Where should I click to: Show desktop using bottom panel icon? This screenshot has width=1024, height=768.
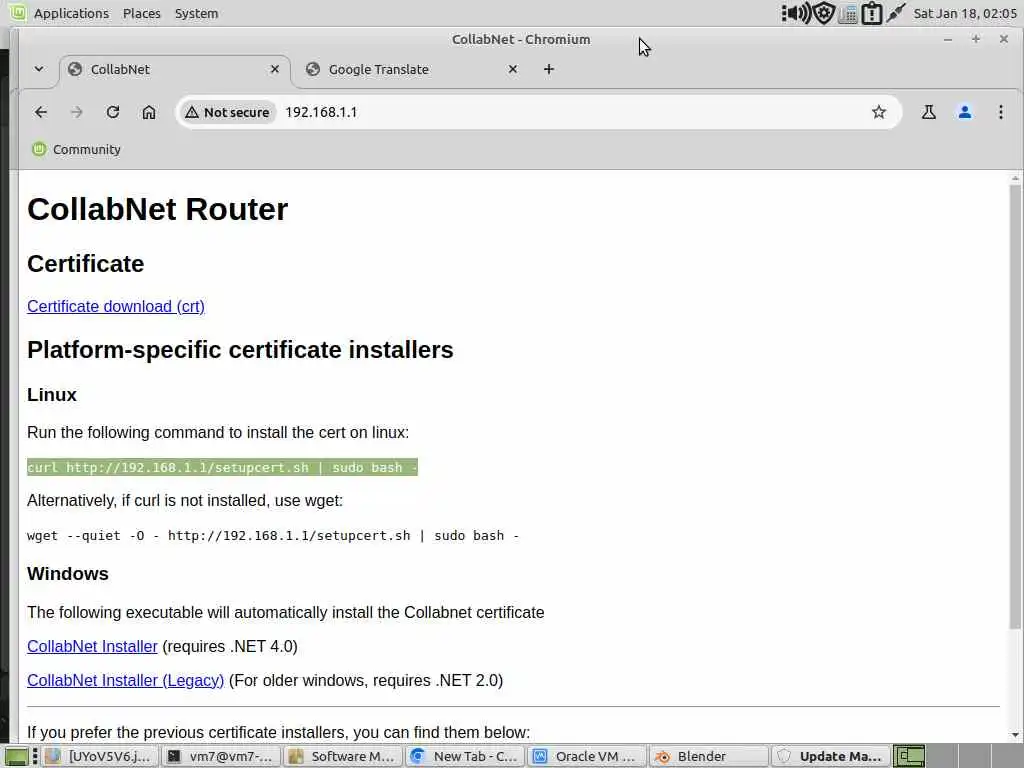point(16,756)
